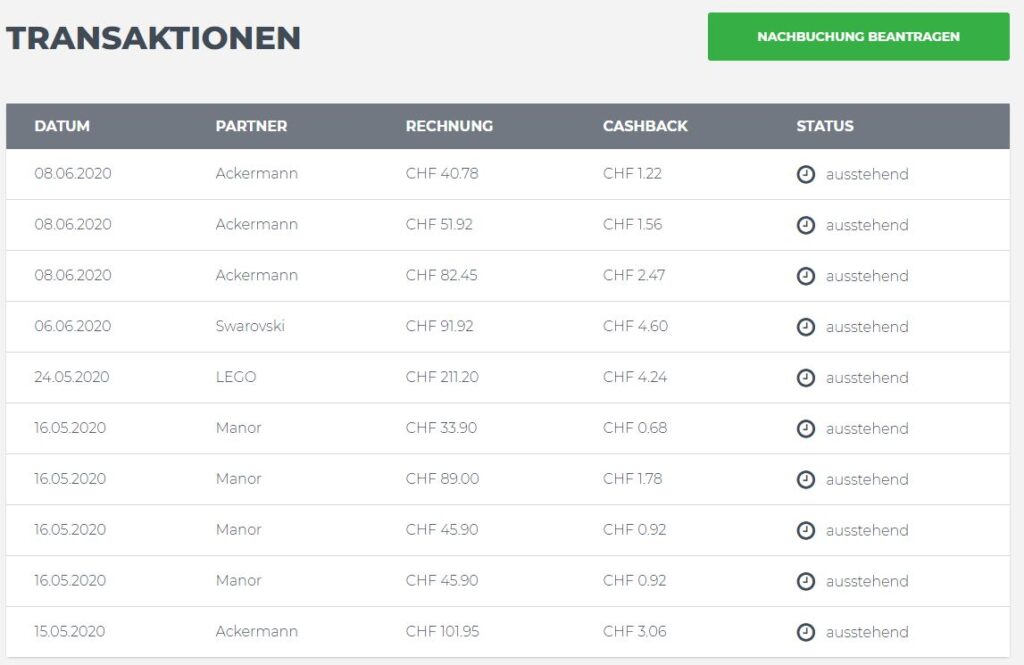1024x665 pixels.
Task: Click the Swarovski partner name
Action: pyautogui.click(x=250, y=326)
